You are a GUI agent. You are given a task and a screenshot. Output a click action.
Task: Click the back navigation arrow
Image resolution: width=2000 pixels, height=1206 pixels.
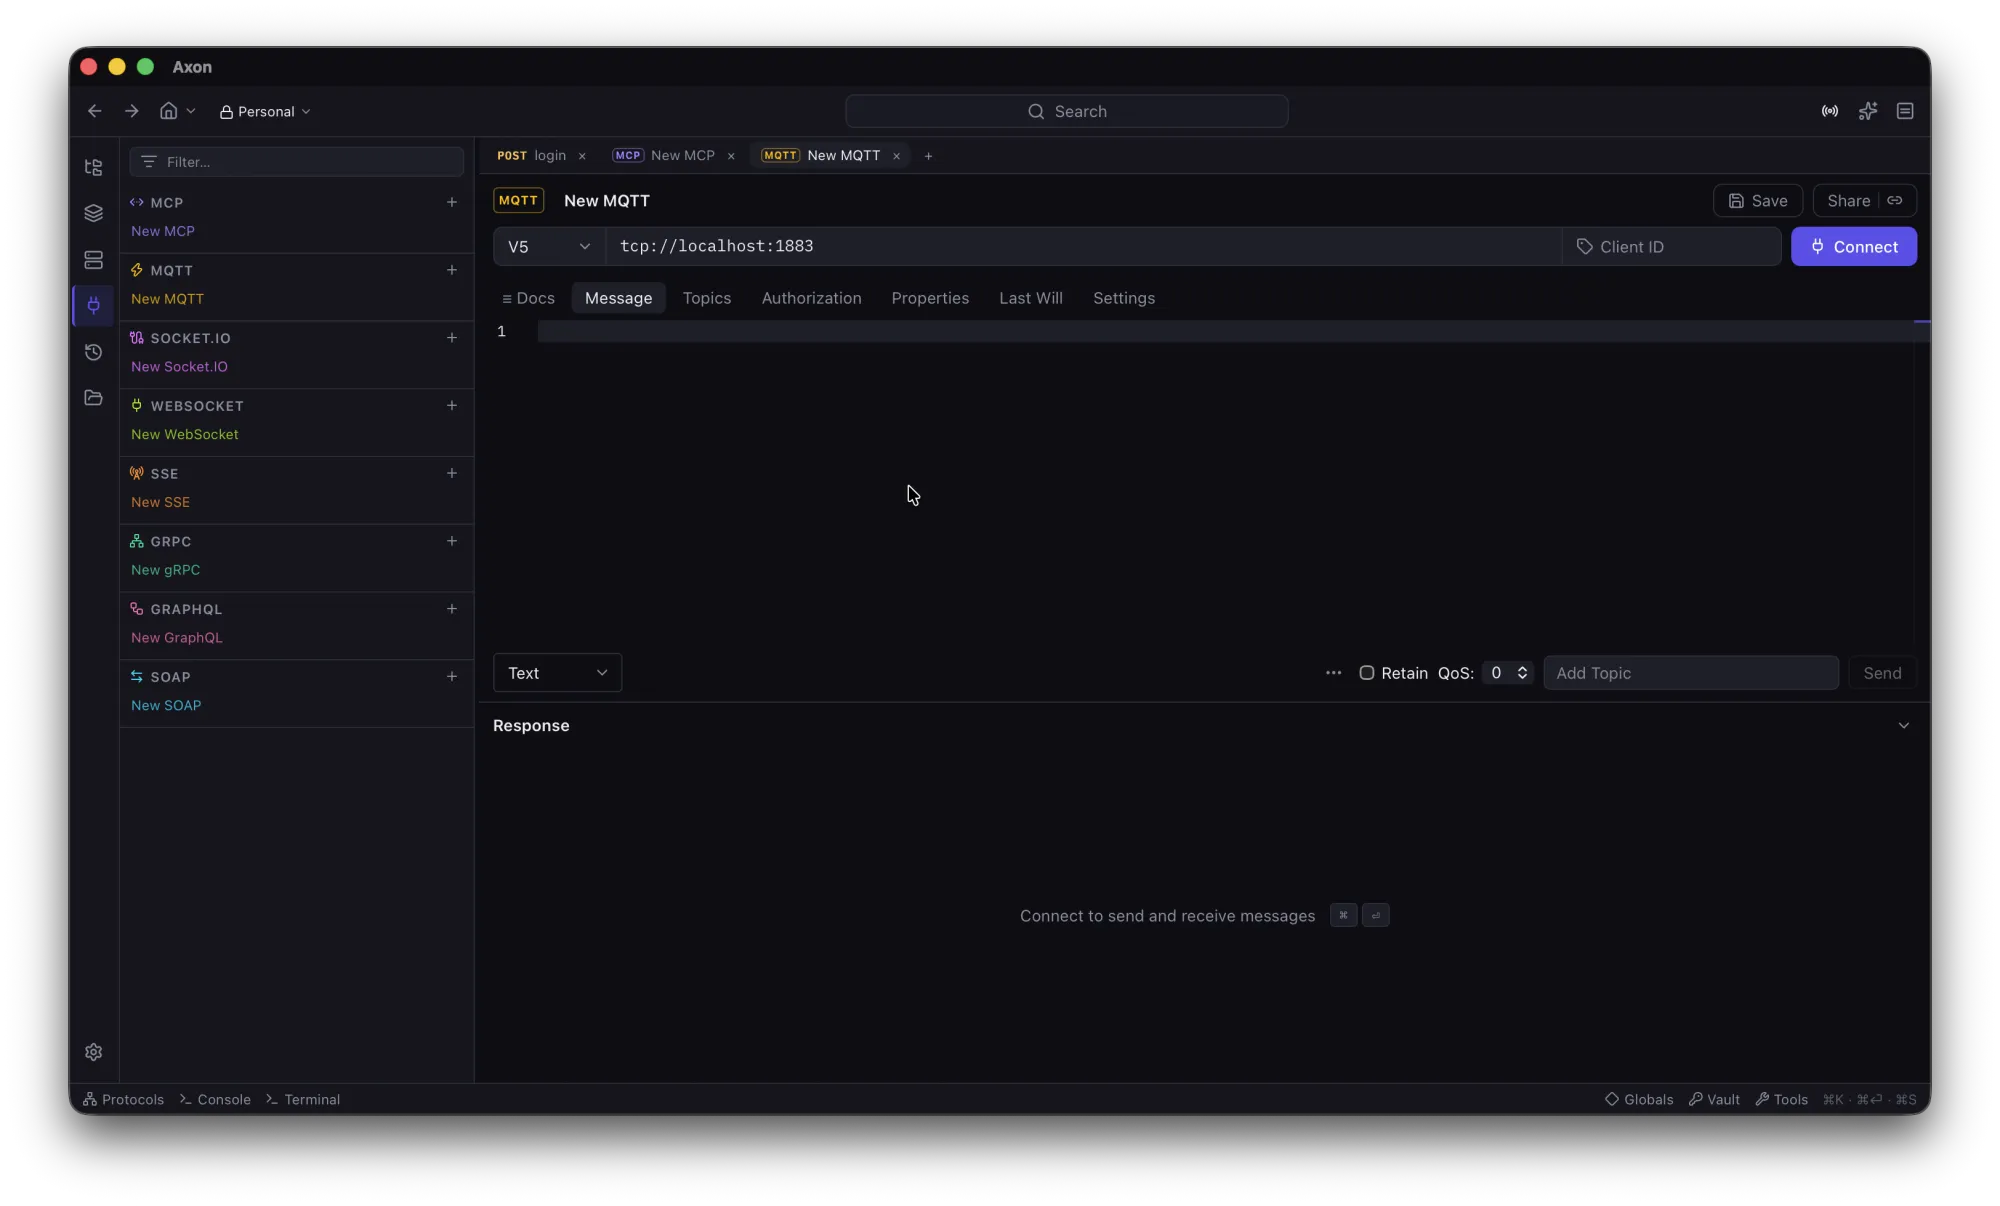[x=95, y=111]
